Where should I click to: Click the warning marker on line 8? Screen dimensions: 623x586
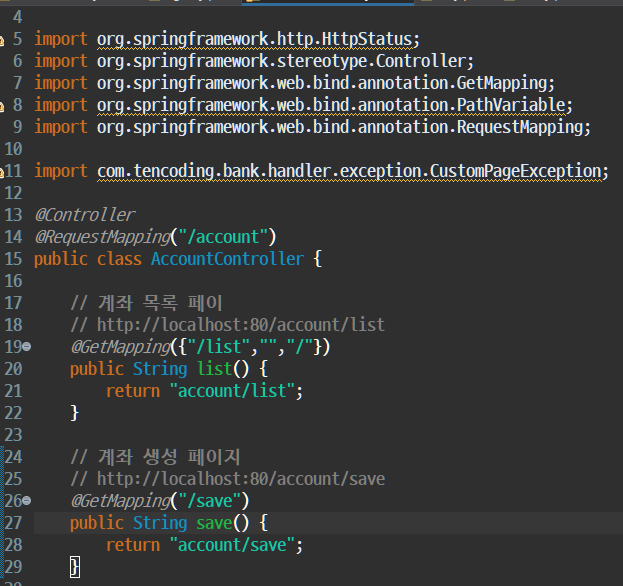tap(2, 106)
